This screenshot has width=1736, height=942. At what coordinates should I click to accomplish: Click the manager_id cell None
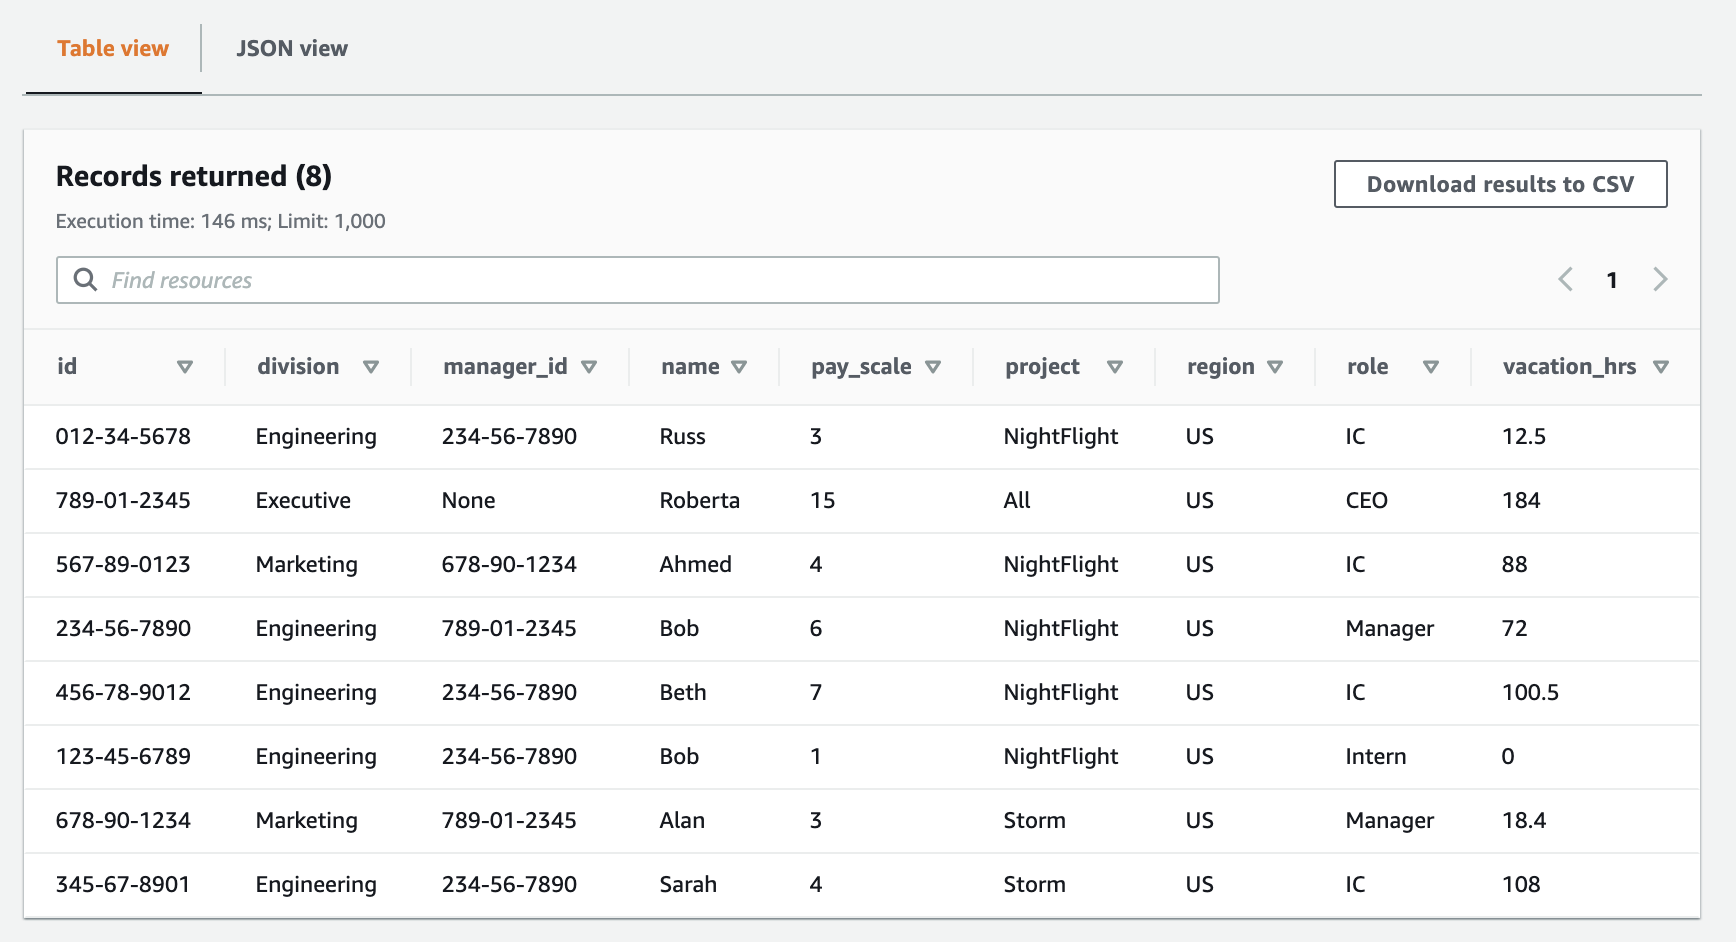coord(468,500)
